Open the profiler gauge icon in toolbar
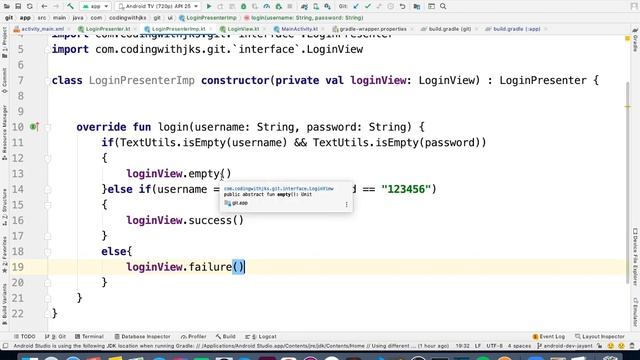This screenshot has height=360, width=640. tap(267, 7)
